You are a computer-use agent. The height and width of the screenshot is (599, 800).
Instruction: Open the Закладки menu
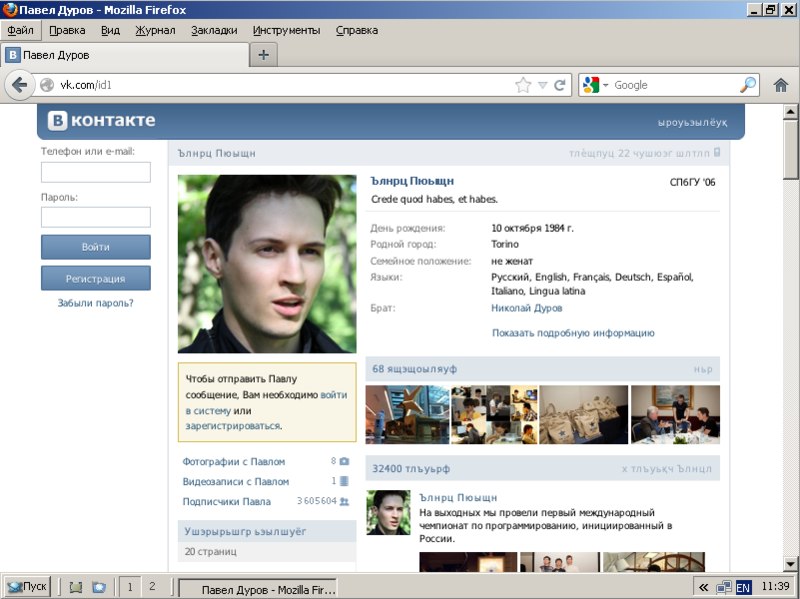click(x=214, y=30)
